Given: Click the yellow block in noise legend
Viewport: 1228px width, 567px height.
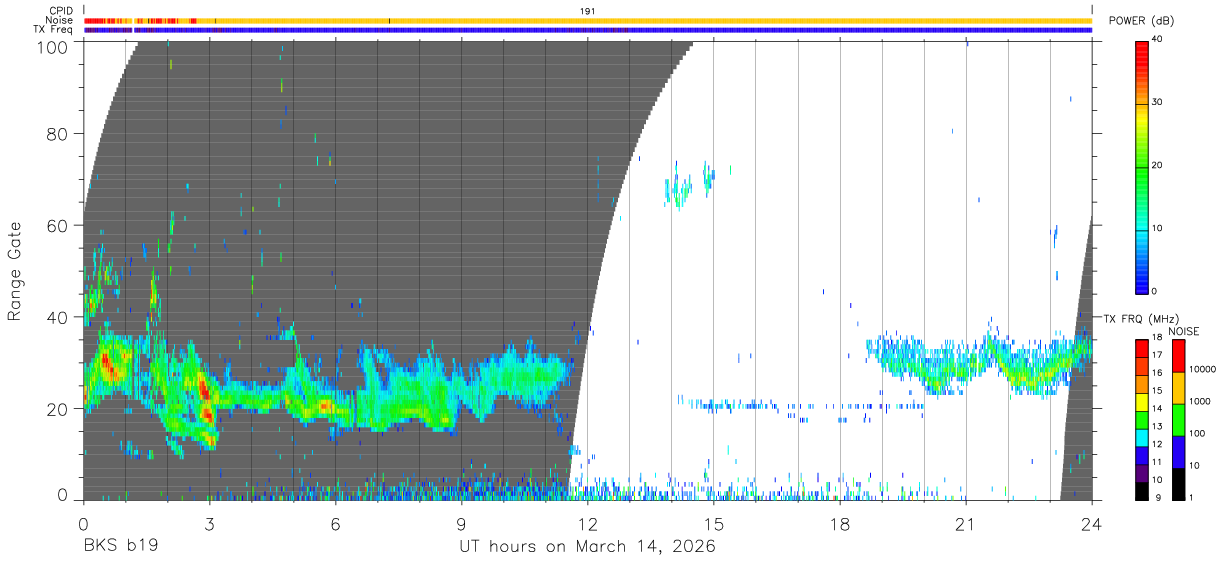Looking at the screenshot, I should point(1177,387).
